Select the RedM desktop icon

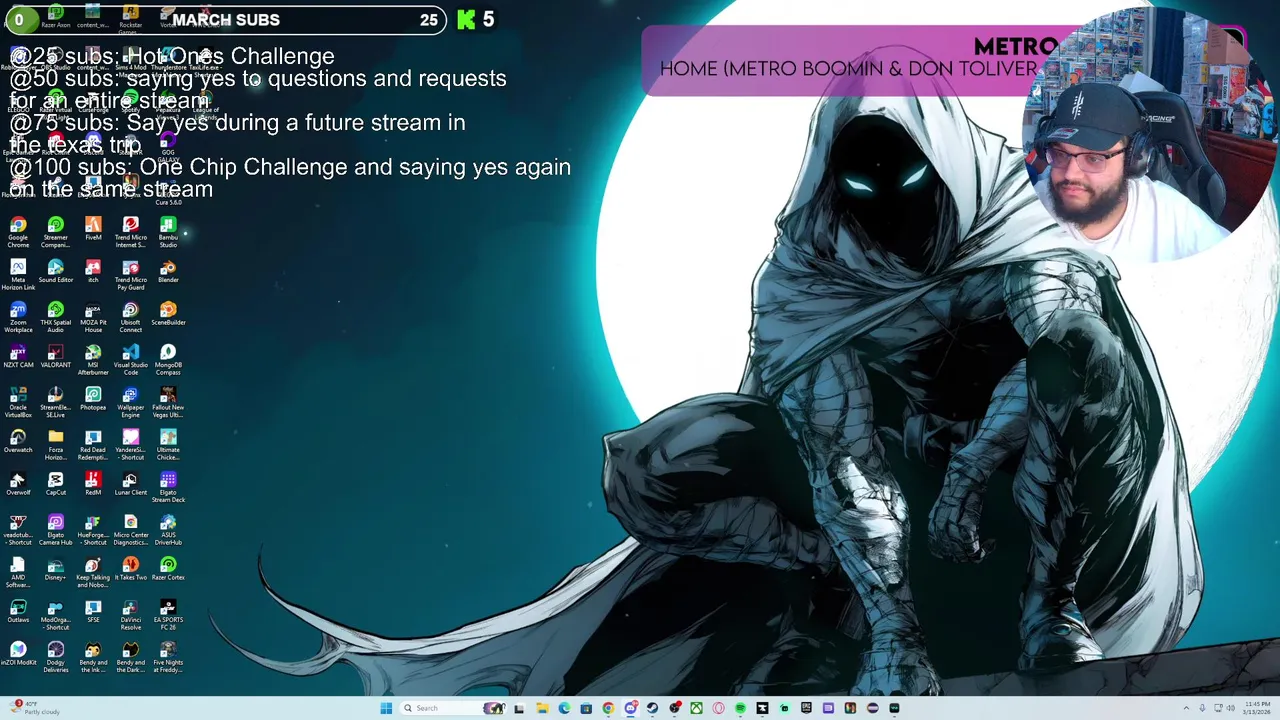click(x=93, y=484)
